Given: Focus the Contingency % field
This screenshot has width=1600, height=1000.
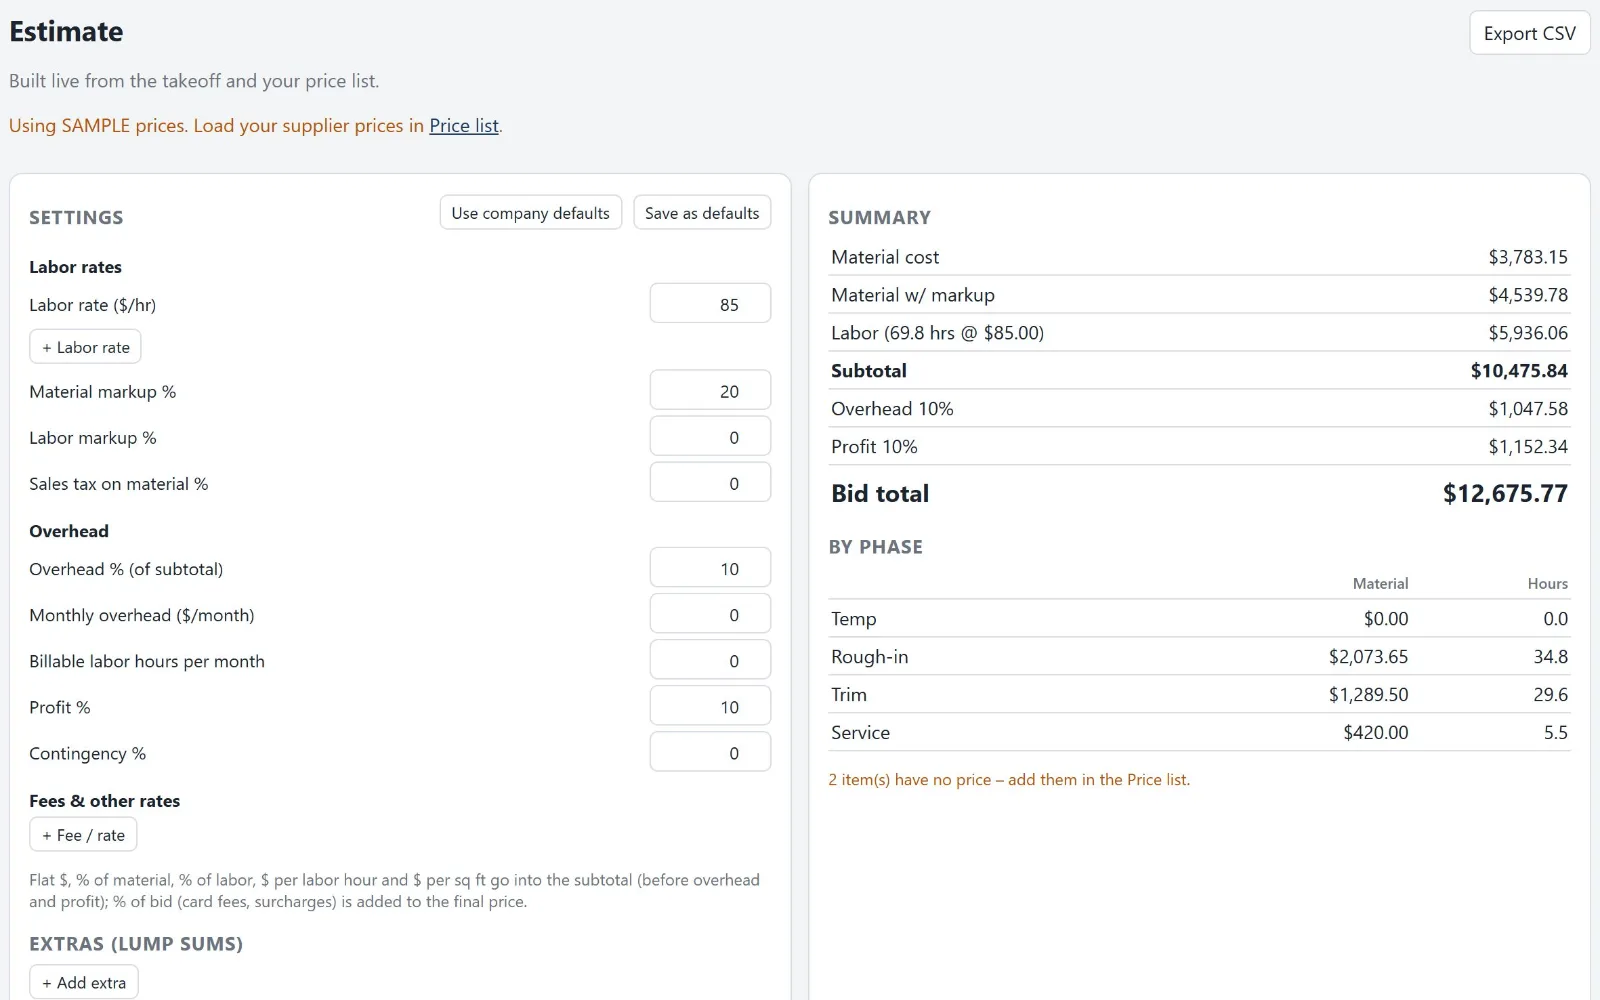Looking at the screenshot, I should coord(710,752).
